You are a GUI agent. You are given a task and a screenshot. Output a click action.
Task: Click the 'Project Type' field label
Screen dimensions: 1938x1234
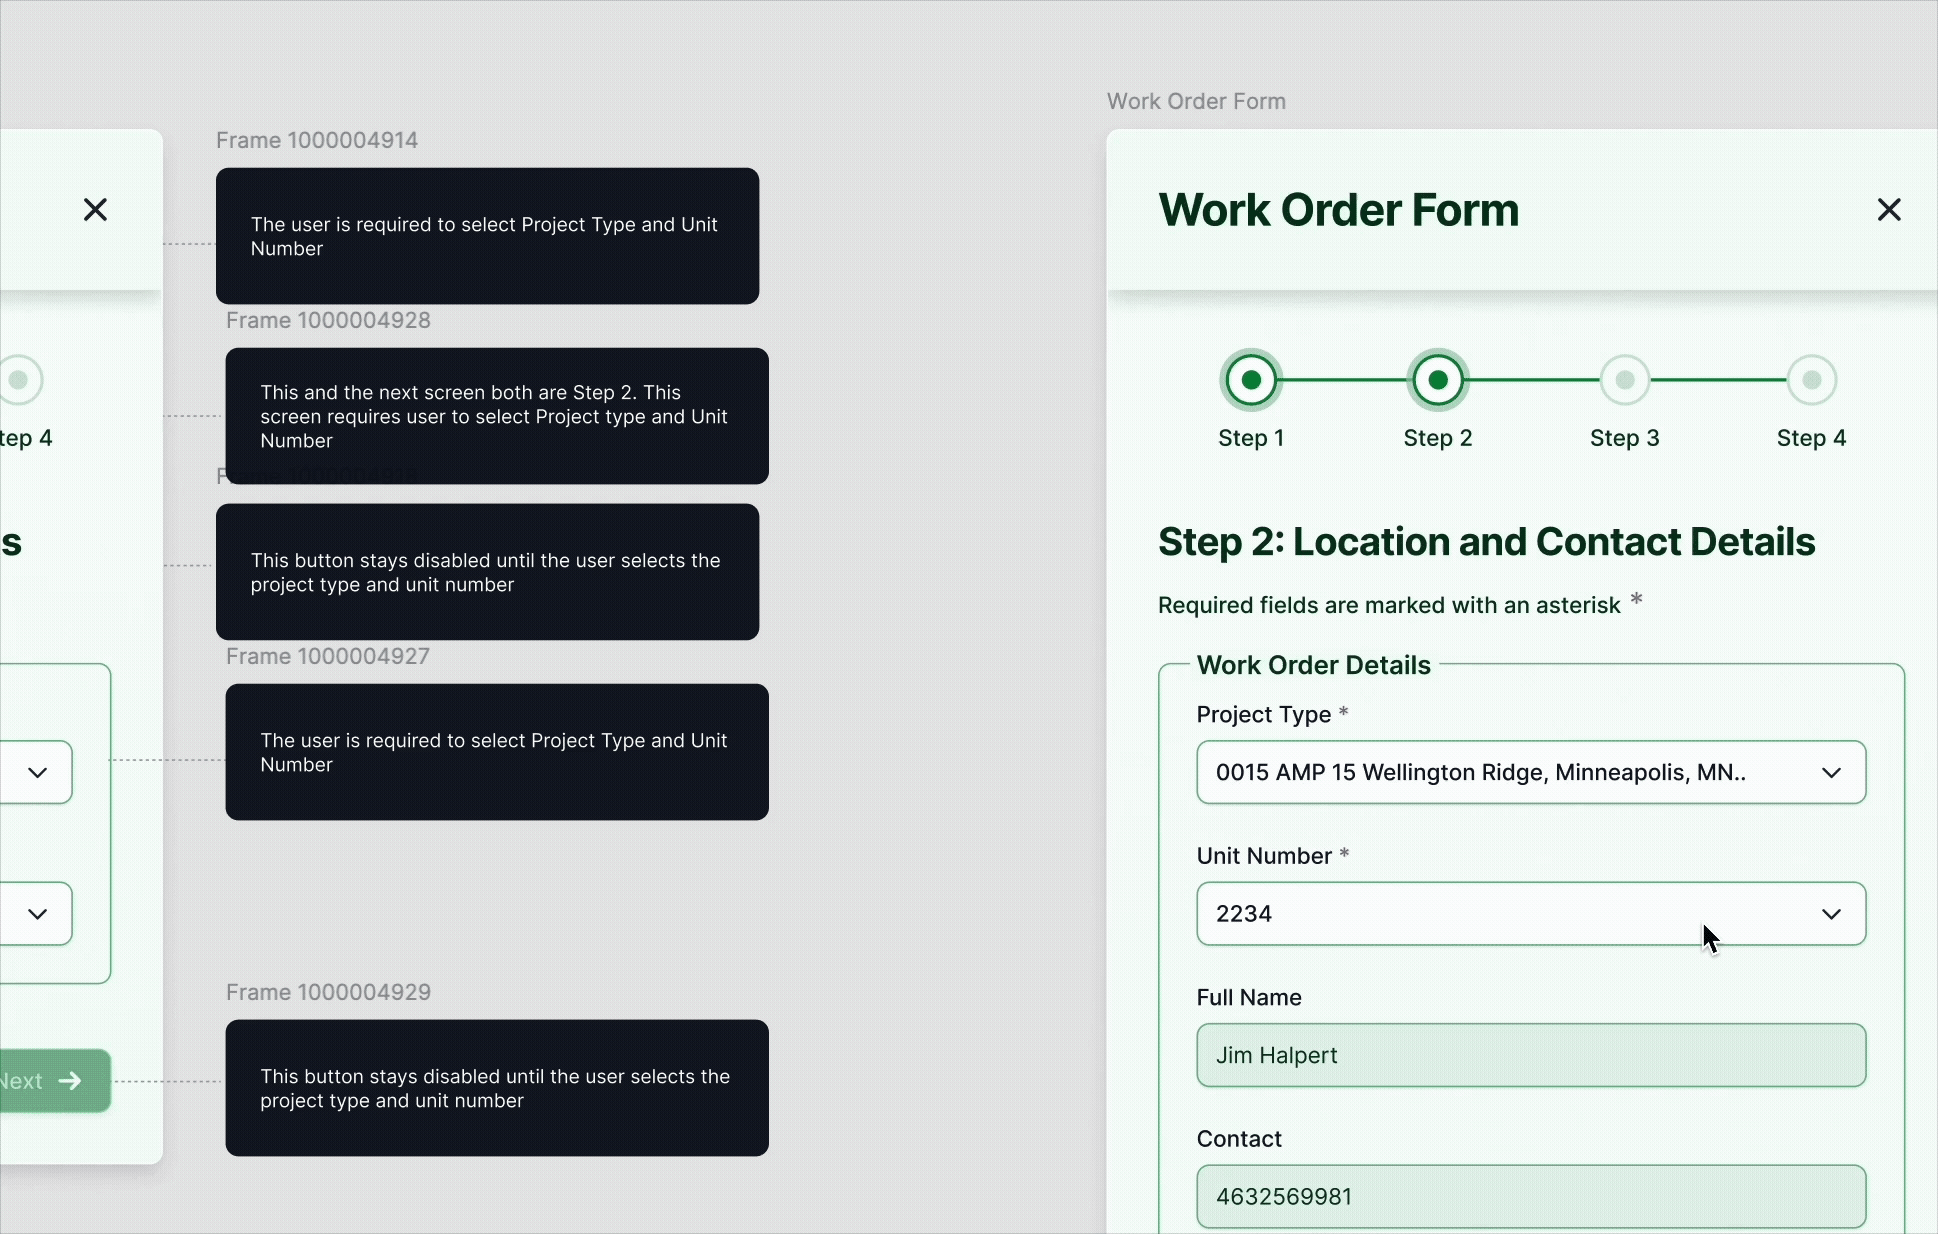click(1263, 714)
